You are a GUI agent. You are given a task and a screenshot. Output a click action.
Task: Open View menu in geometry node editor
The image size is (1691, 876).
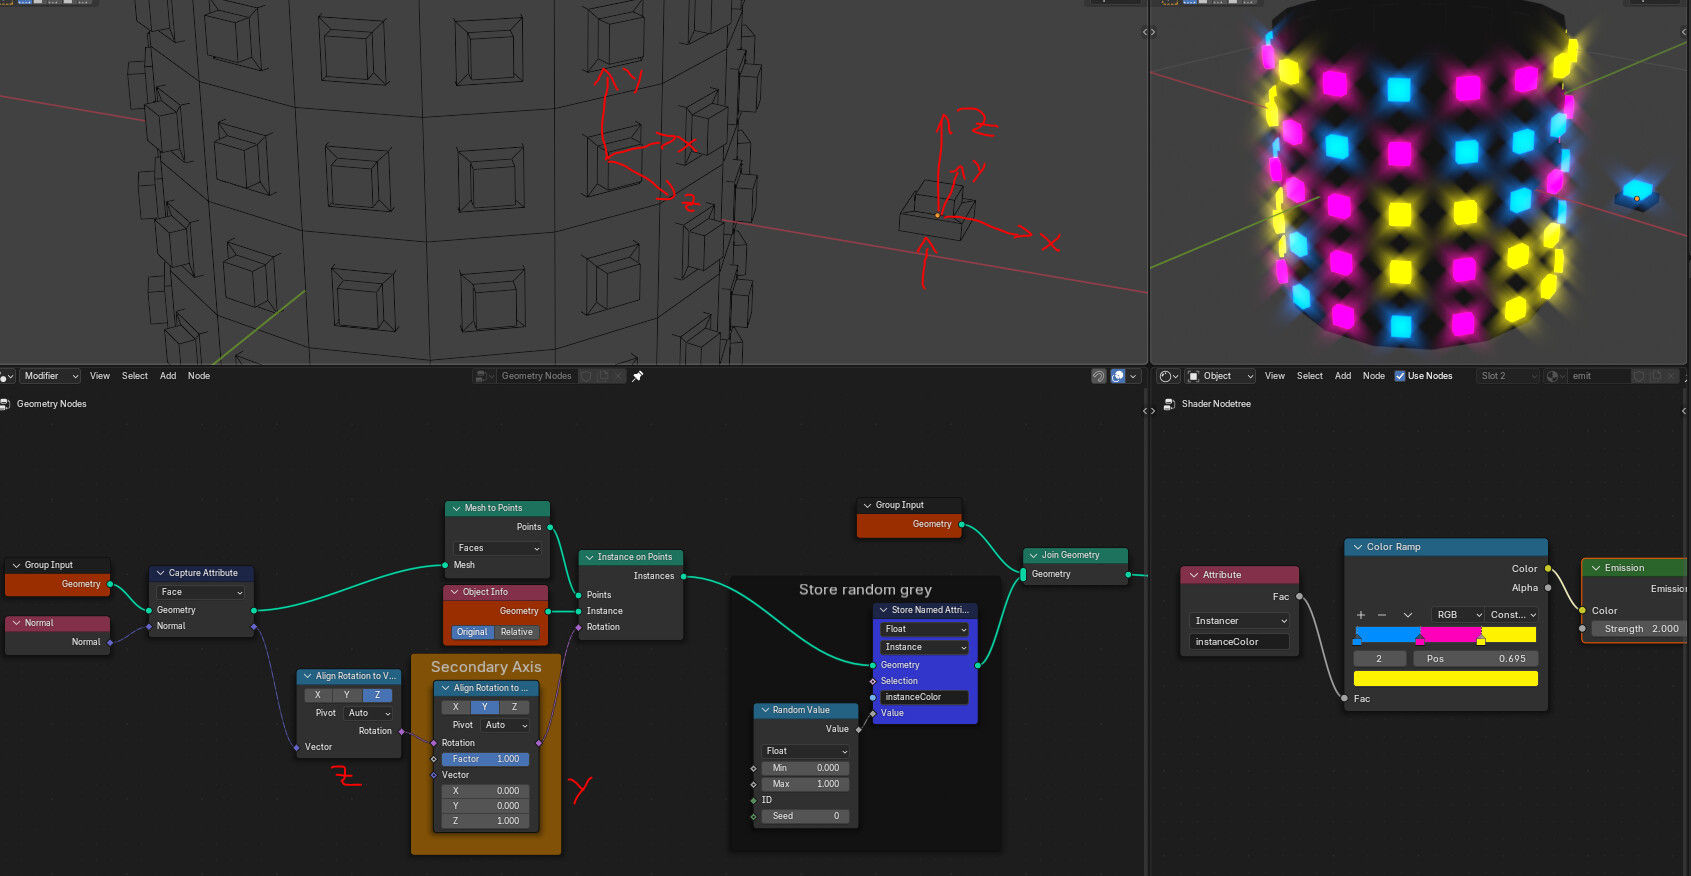[x=100, y=376]
